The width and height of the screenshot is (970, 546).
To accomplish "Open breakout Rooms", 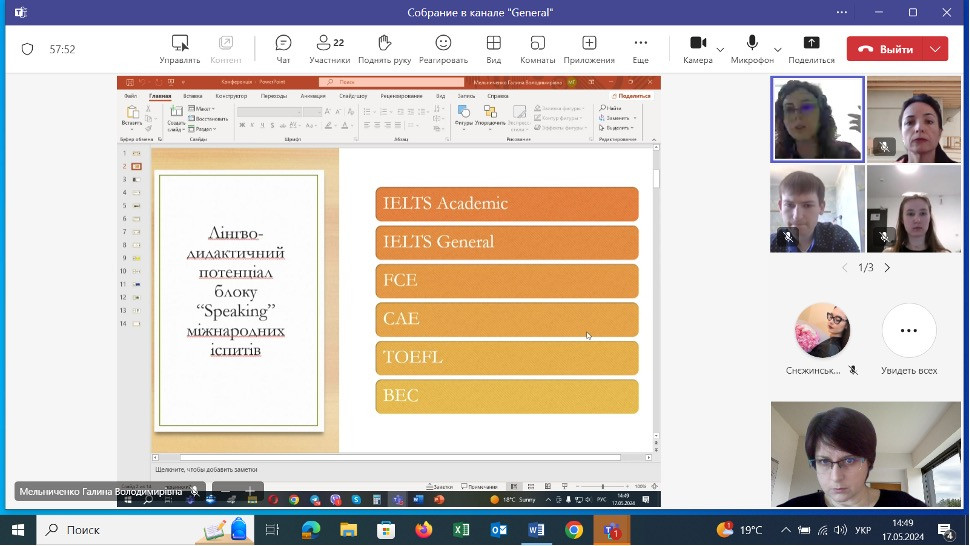I will [x=538, y=48].
